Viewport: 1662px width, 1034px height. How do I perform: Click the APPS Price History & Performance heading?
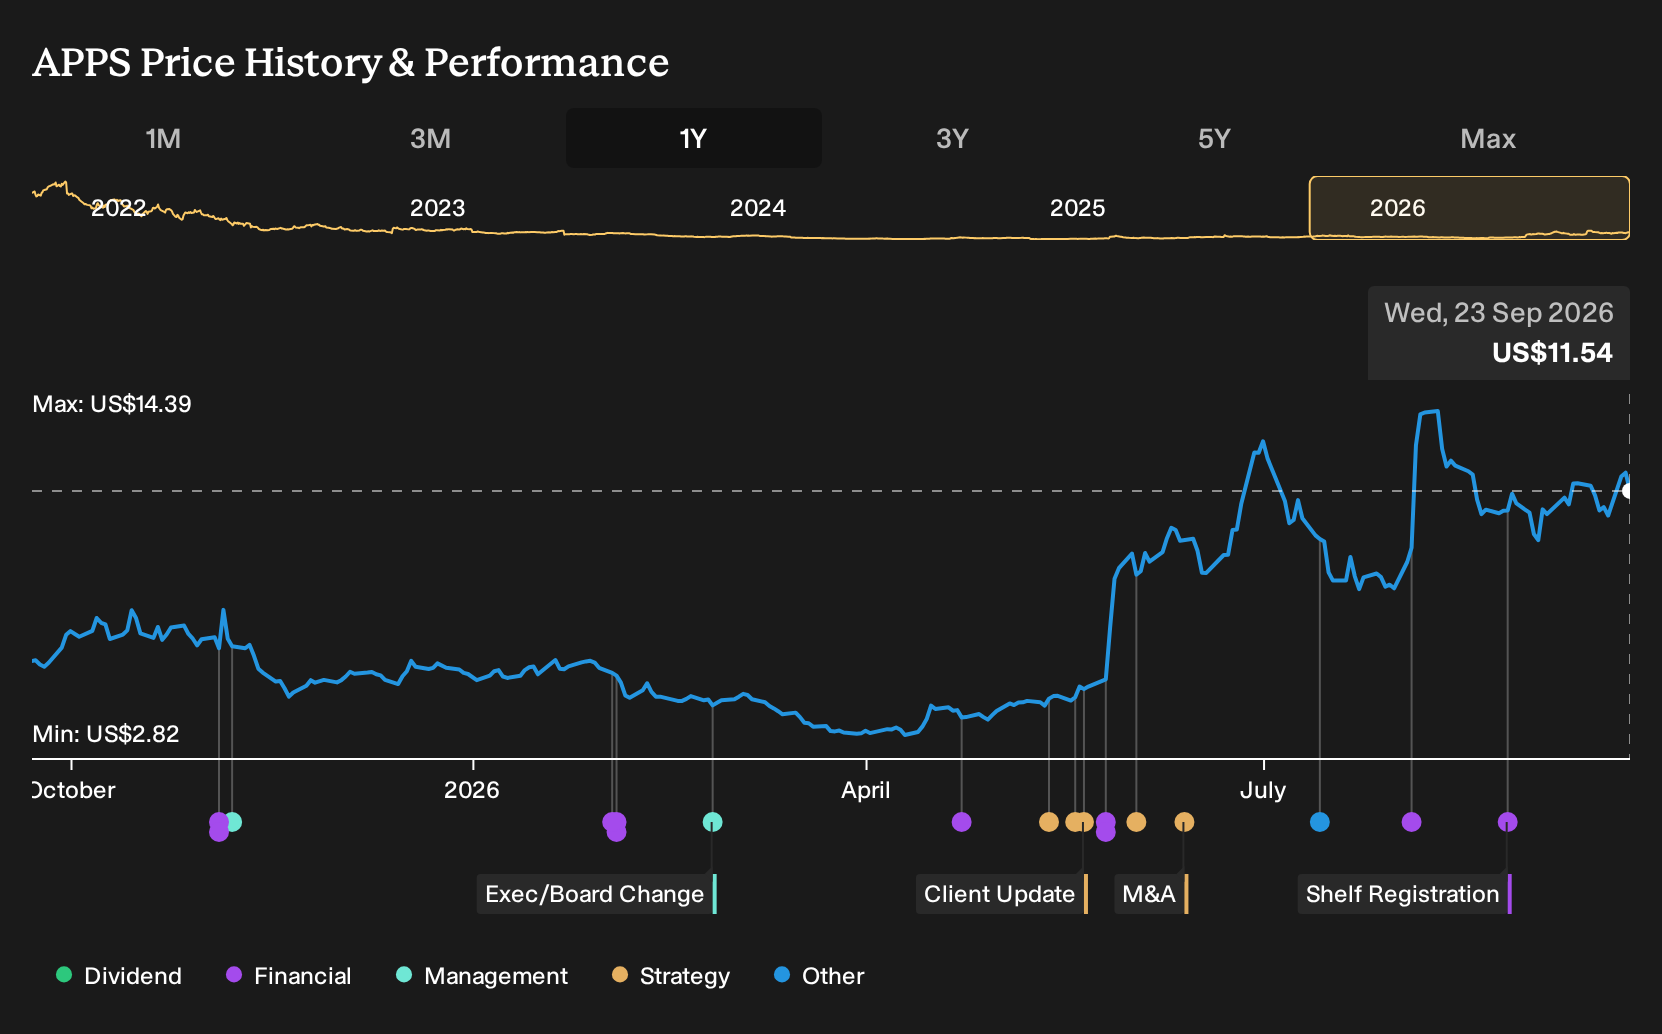click(350, 62)
